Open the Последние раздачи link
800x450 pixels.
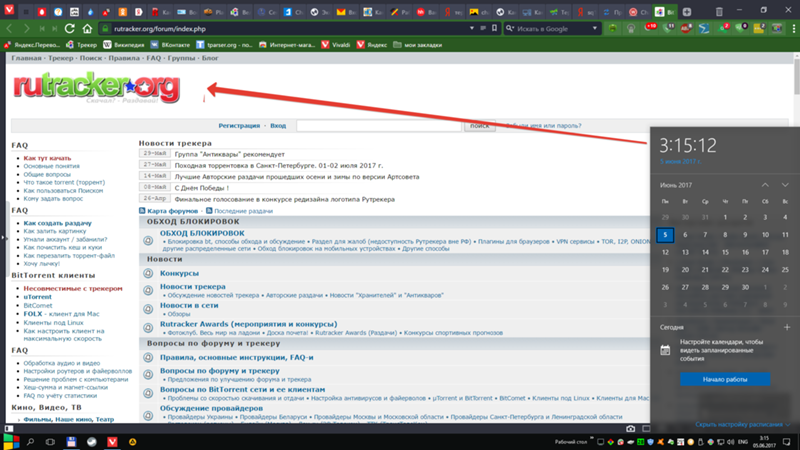[x=243, y=211]
